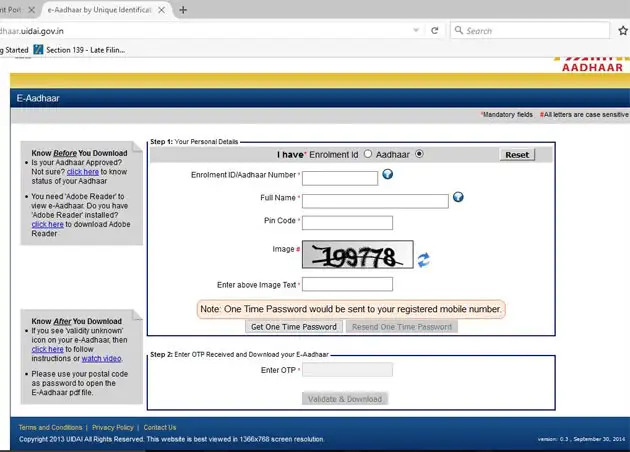Screen dimensions: 630x452
Task: Open a new browser tab with plus icon
Action: 182,9
